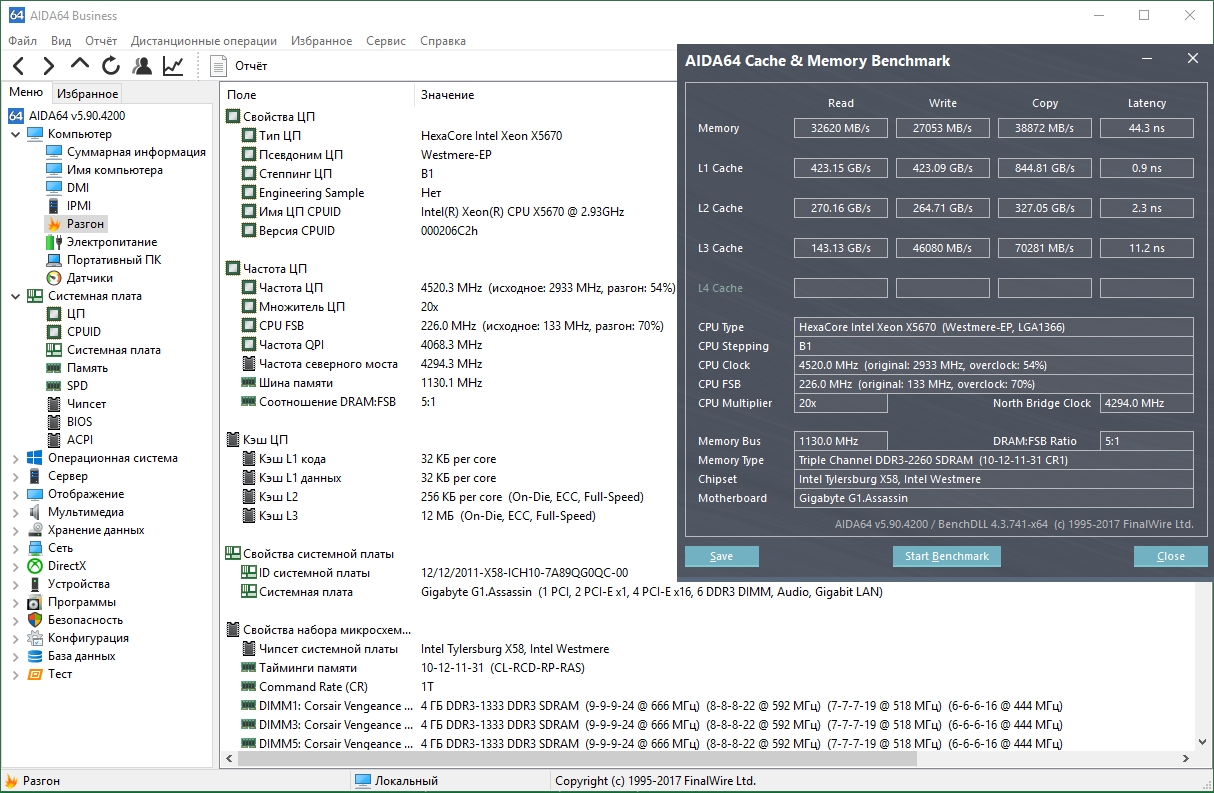Image resolution: width=1214 pixels, height=793 pixels.
Task: Click the Memory Bus 1130.0 MHz field
Action: (841, 441)
